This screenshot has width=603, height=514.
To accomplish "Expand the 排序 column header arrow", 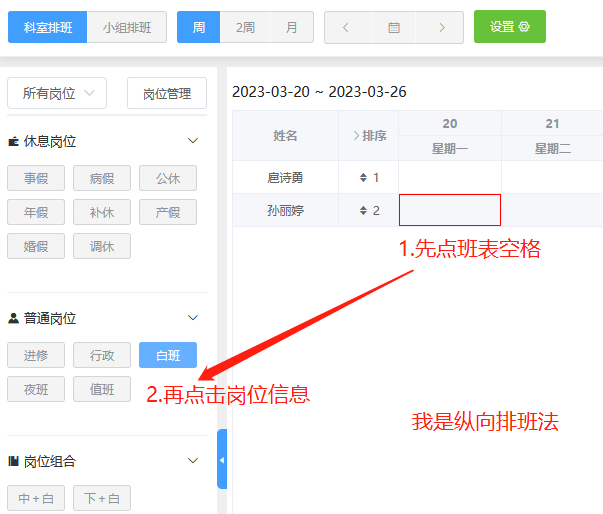I will [357, 135].
